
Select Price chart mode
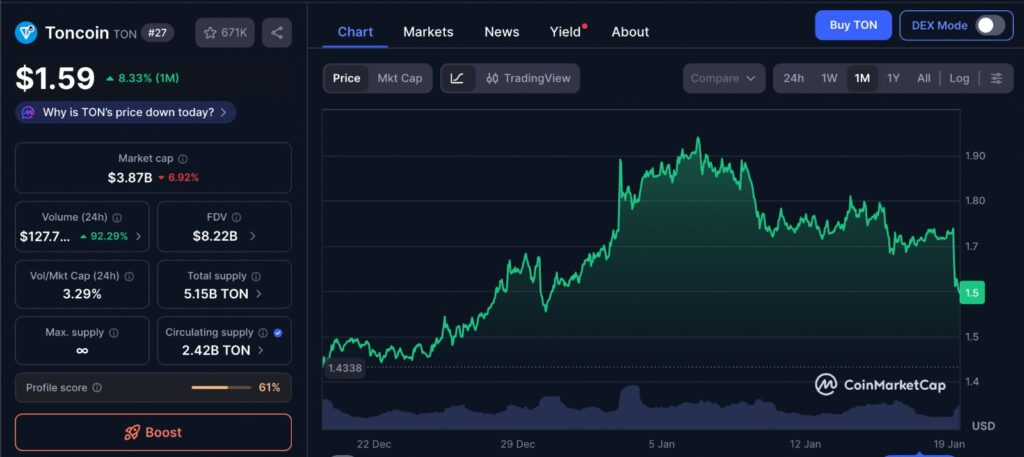coord(346,78)
